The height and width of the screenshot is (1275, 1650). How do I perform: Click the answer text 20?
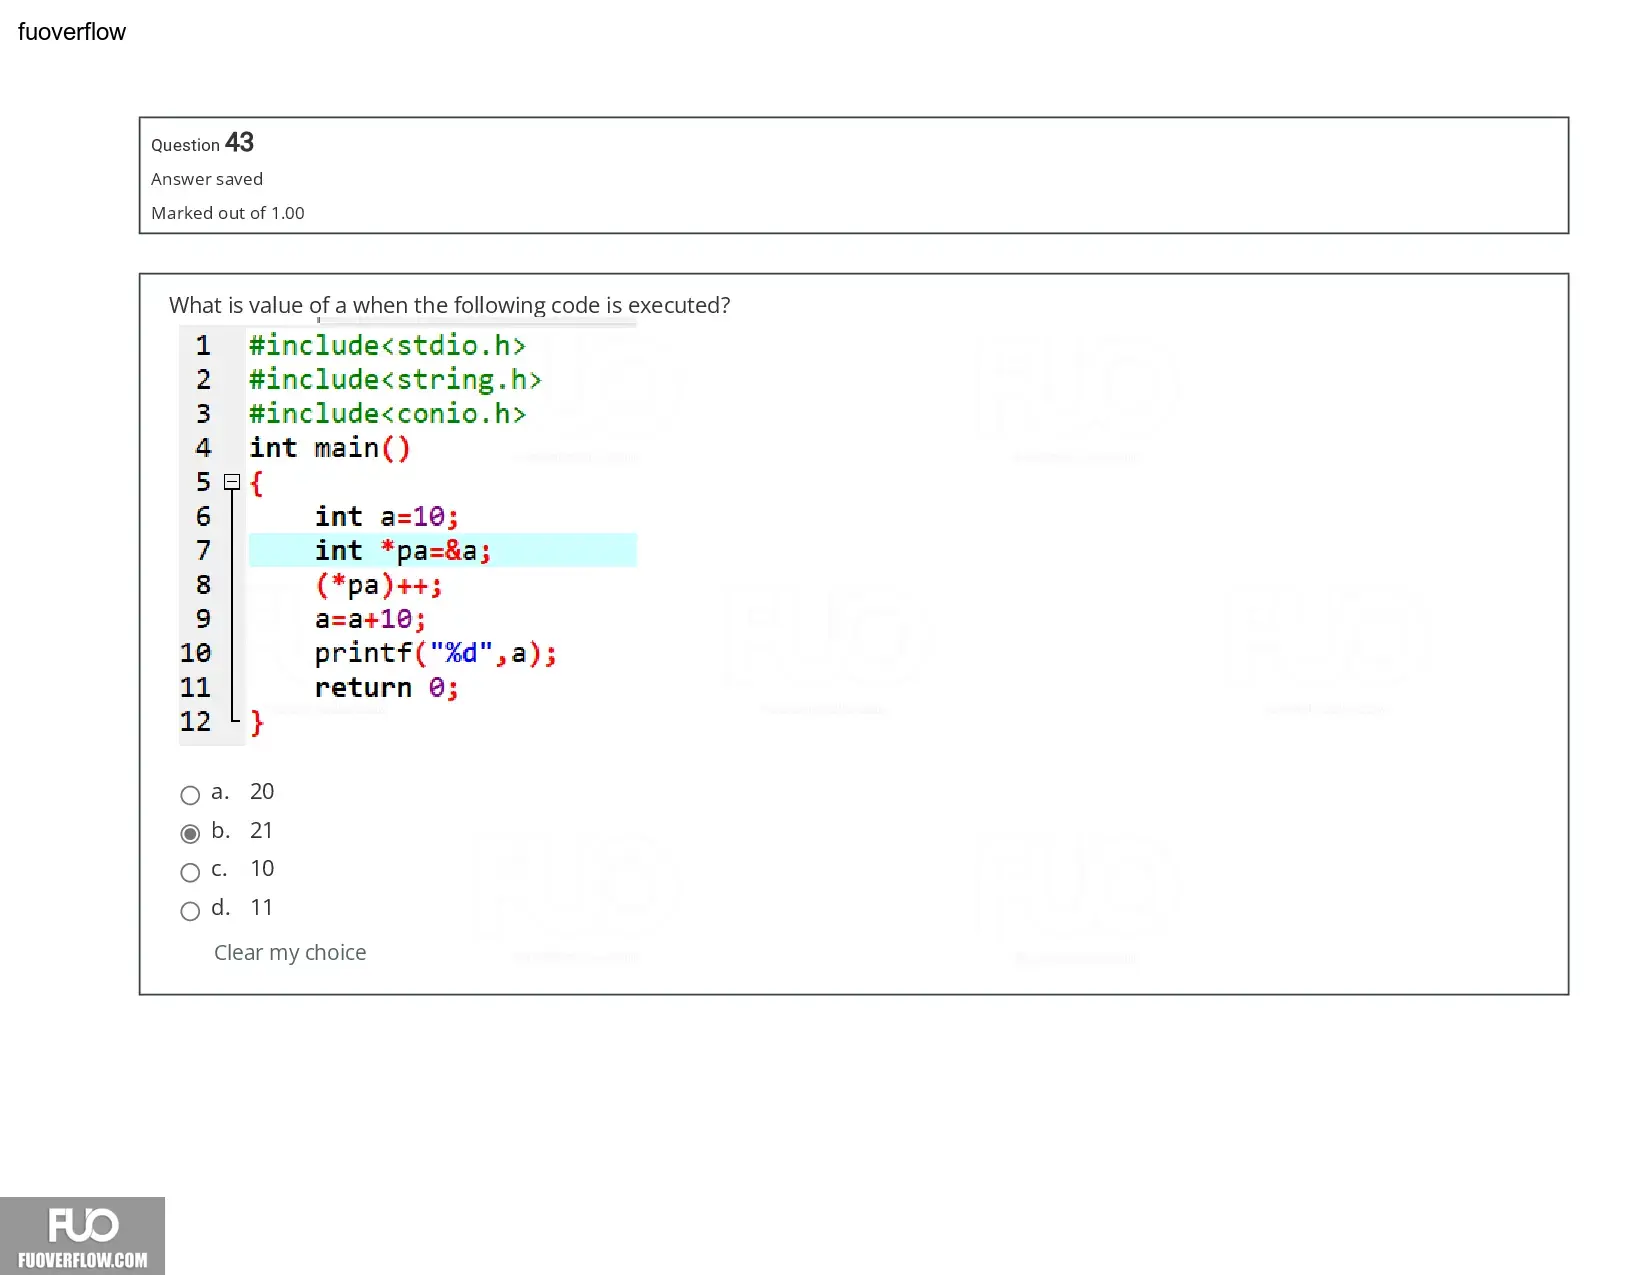pyautogui.click(x=262, y=791)
